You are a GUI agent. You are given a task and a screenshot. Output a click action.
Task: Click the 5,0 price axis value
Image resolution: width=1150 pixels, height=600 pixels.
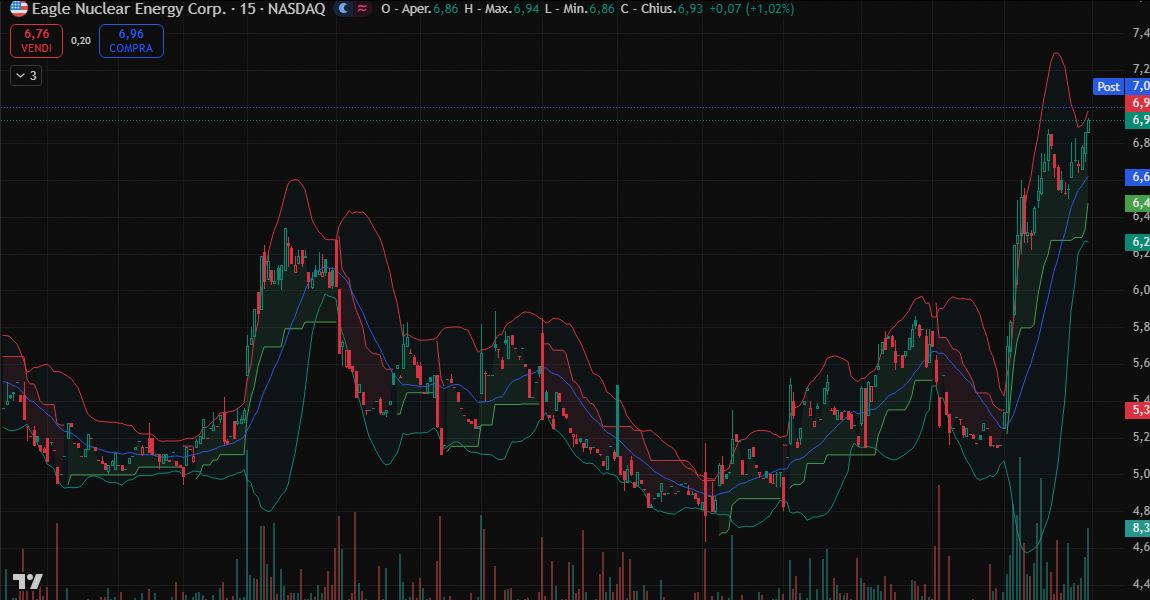coord(1140,474)
